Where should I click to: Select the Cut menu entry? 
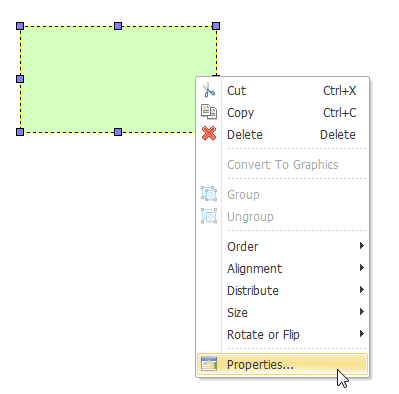(282, 90)
